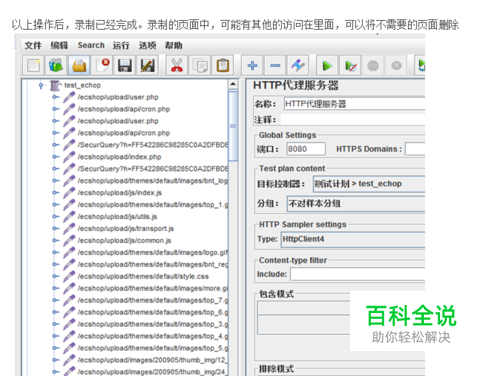Click the Save As toolbar icon
Screen dimensions: 500x376
147,65
